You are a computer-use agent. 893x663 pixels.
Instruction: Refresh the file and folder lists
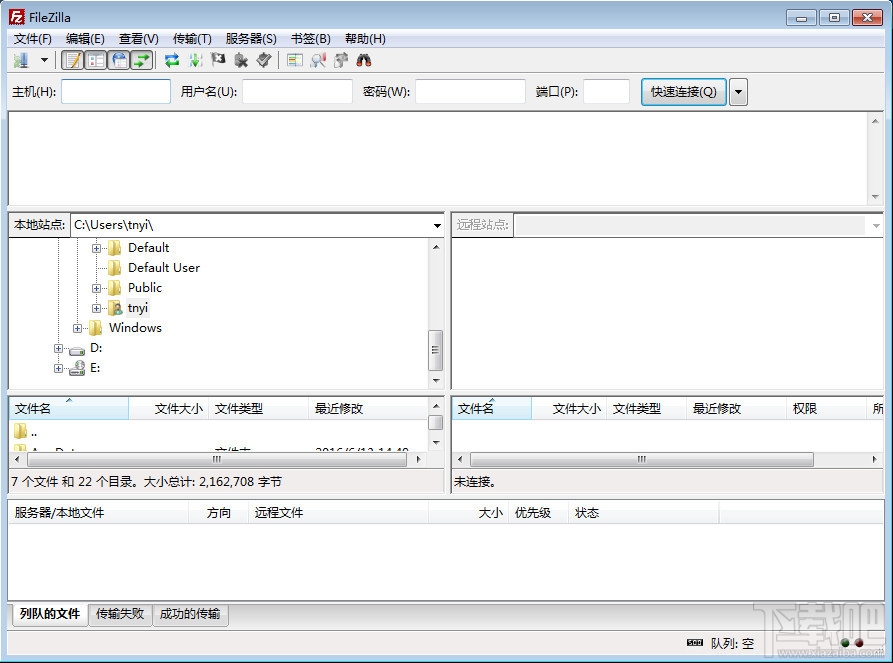pyautogui.click(x=171, y=60)
